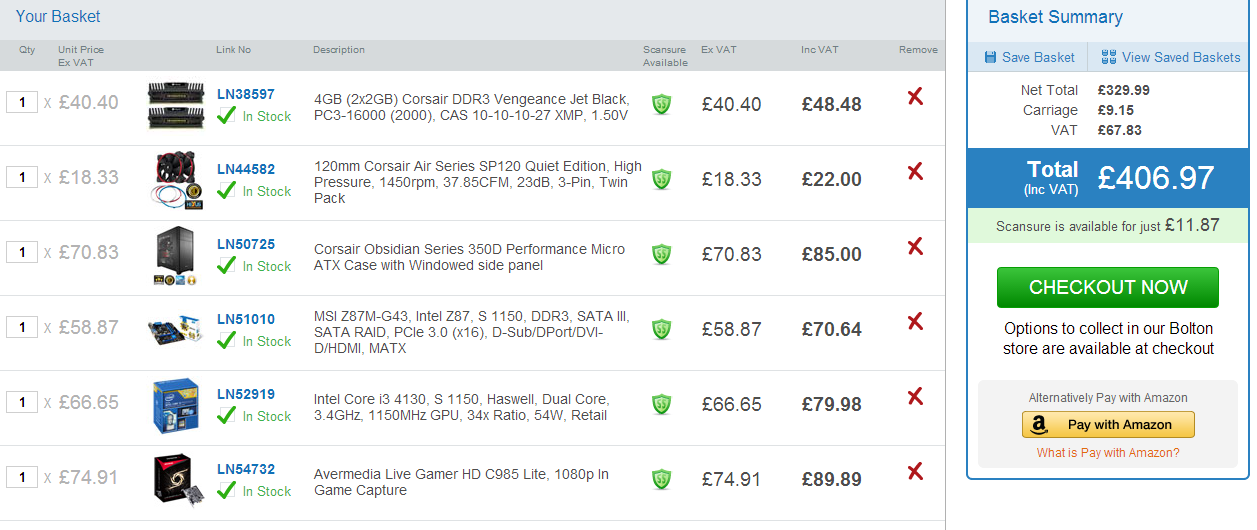The width and height of the screenshot is (1257, 530).
Task: Click the In Stock checkmark icon for LN54732
Action: [x=227, y=490]
